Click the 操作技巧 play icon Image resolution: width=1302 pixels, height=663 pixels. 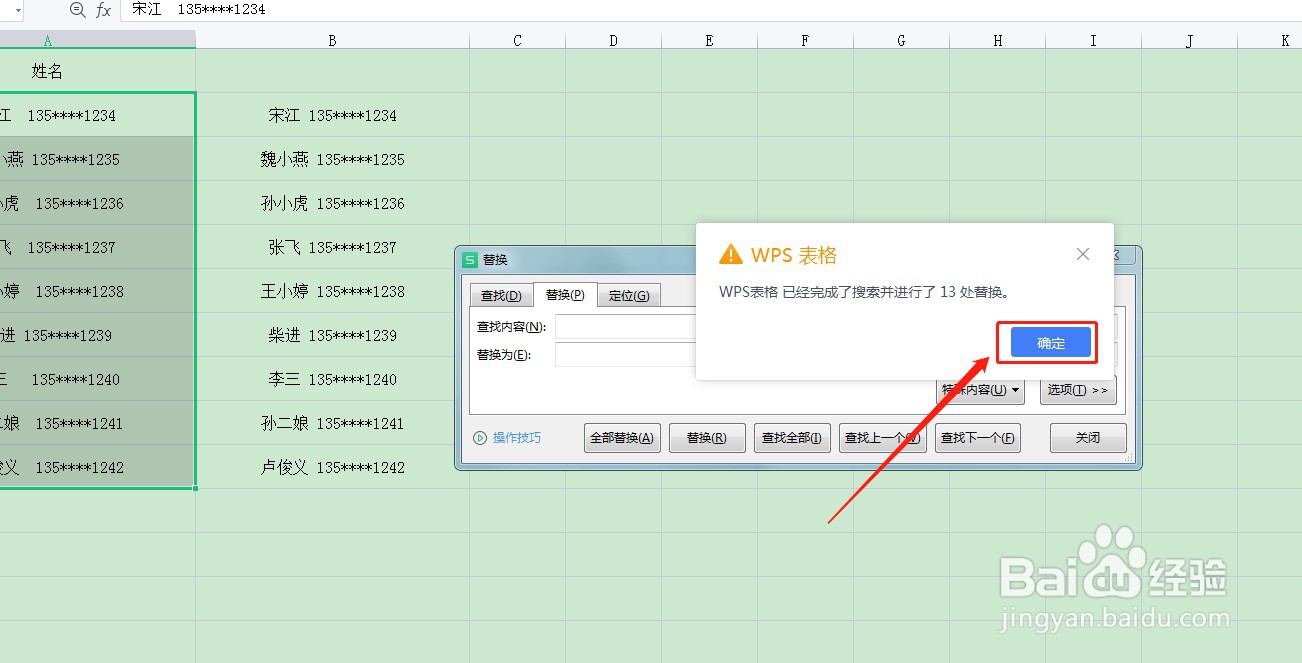480,438
